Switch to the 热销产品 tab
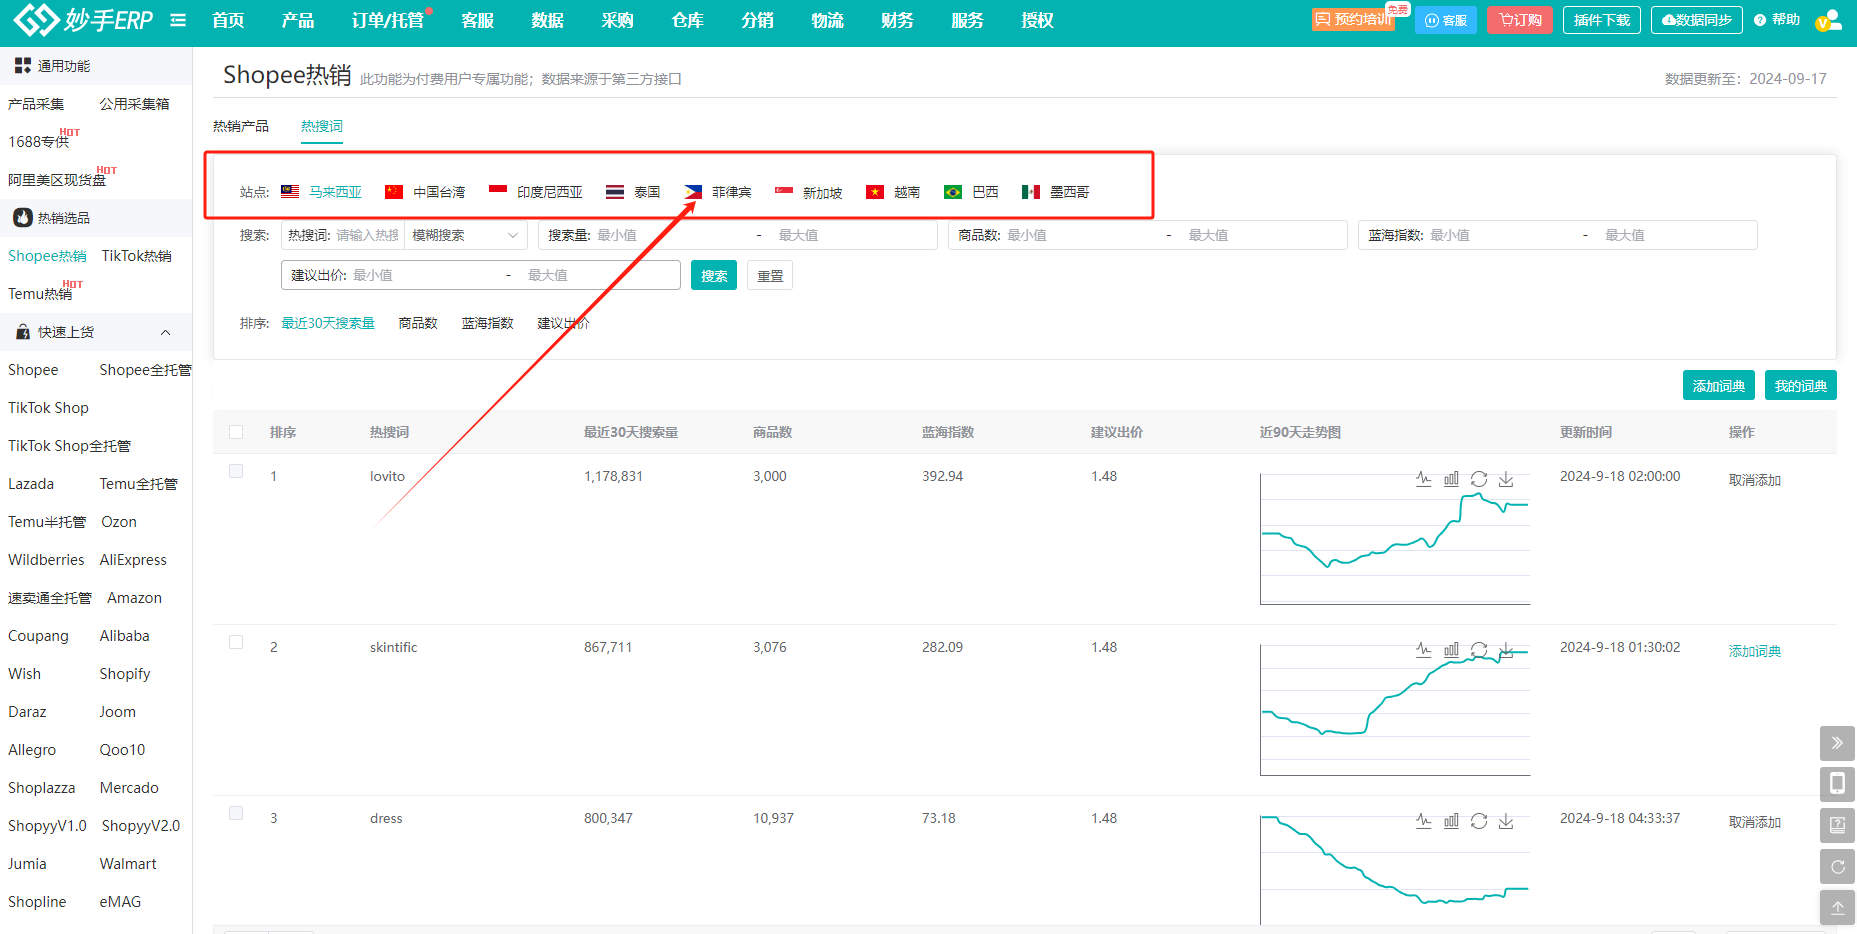 click(241, 126)
